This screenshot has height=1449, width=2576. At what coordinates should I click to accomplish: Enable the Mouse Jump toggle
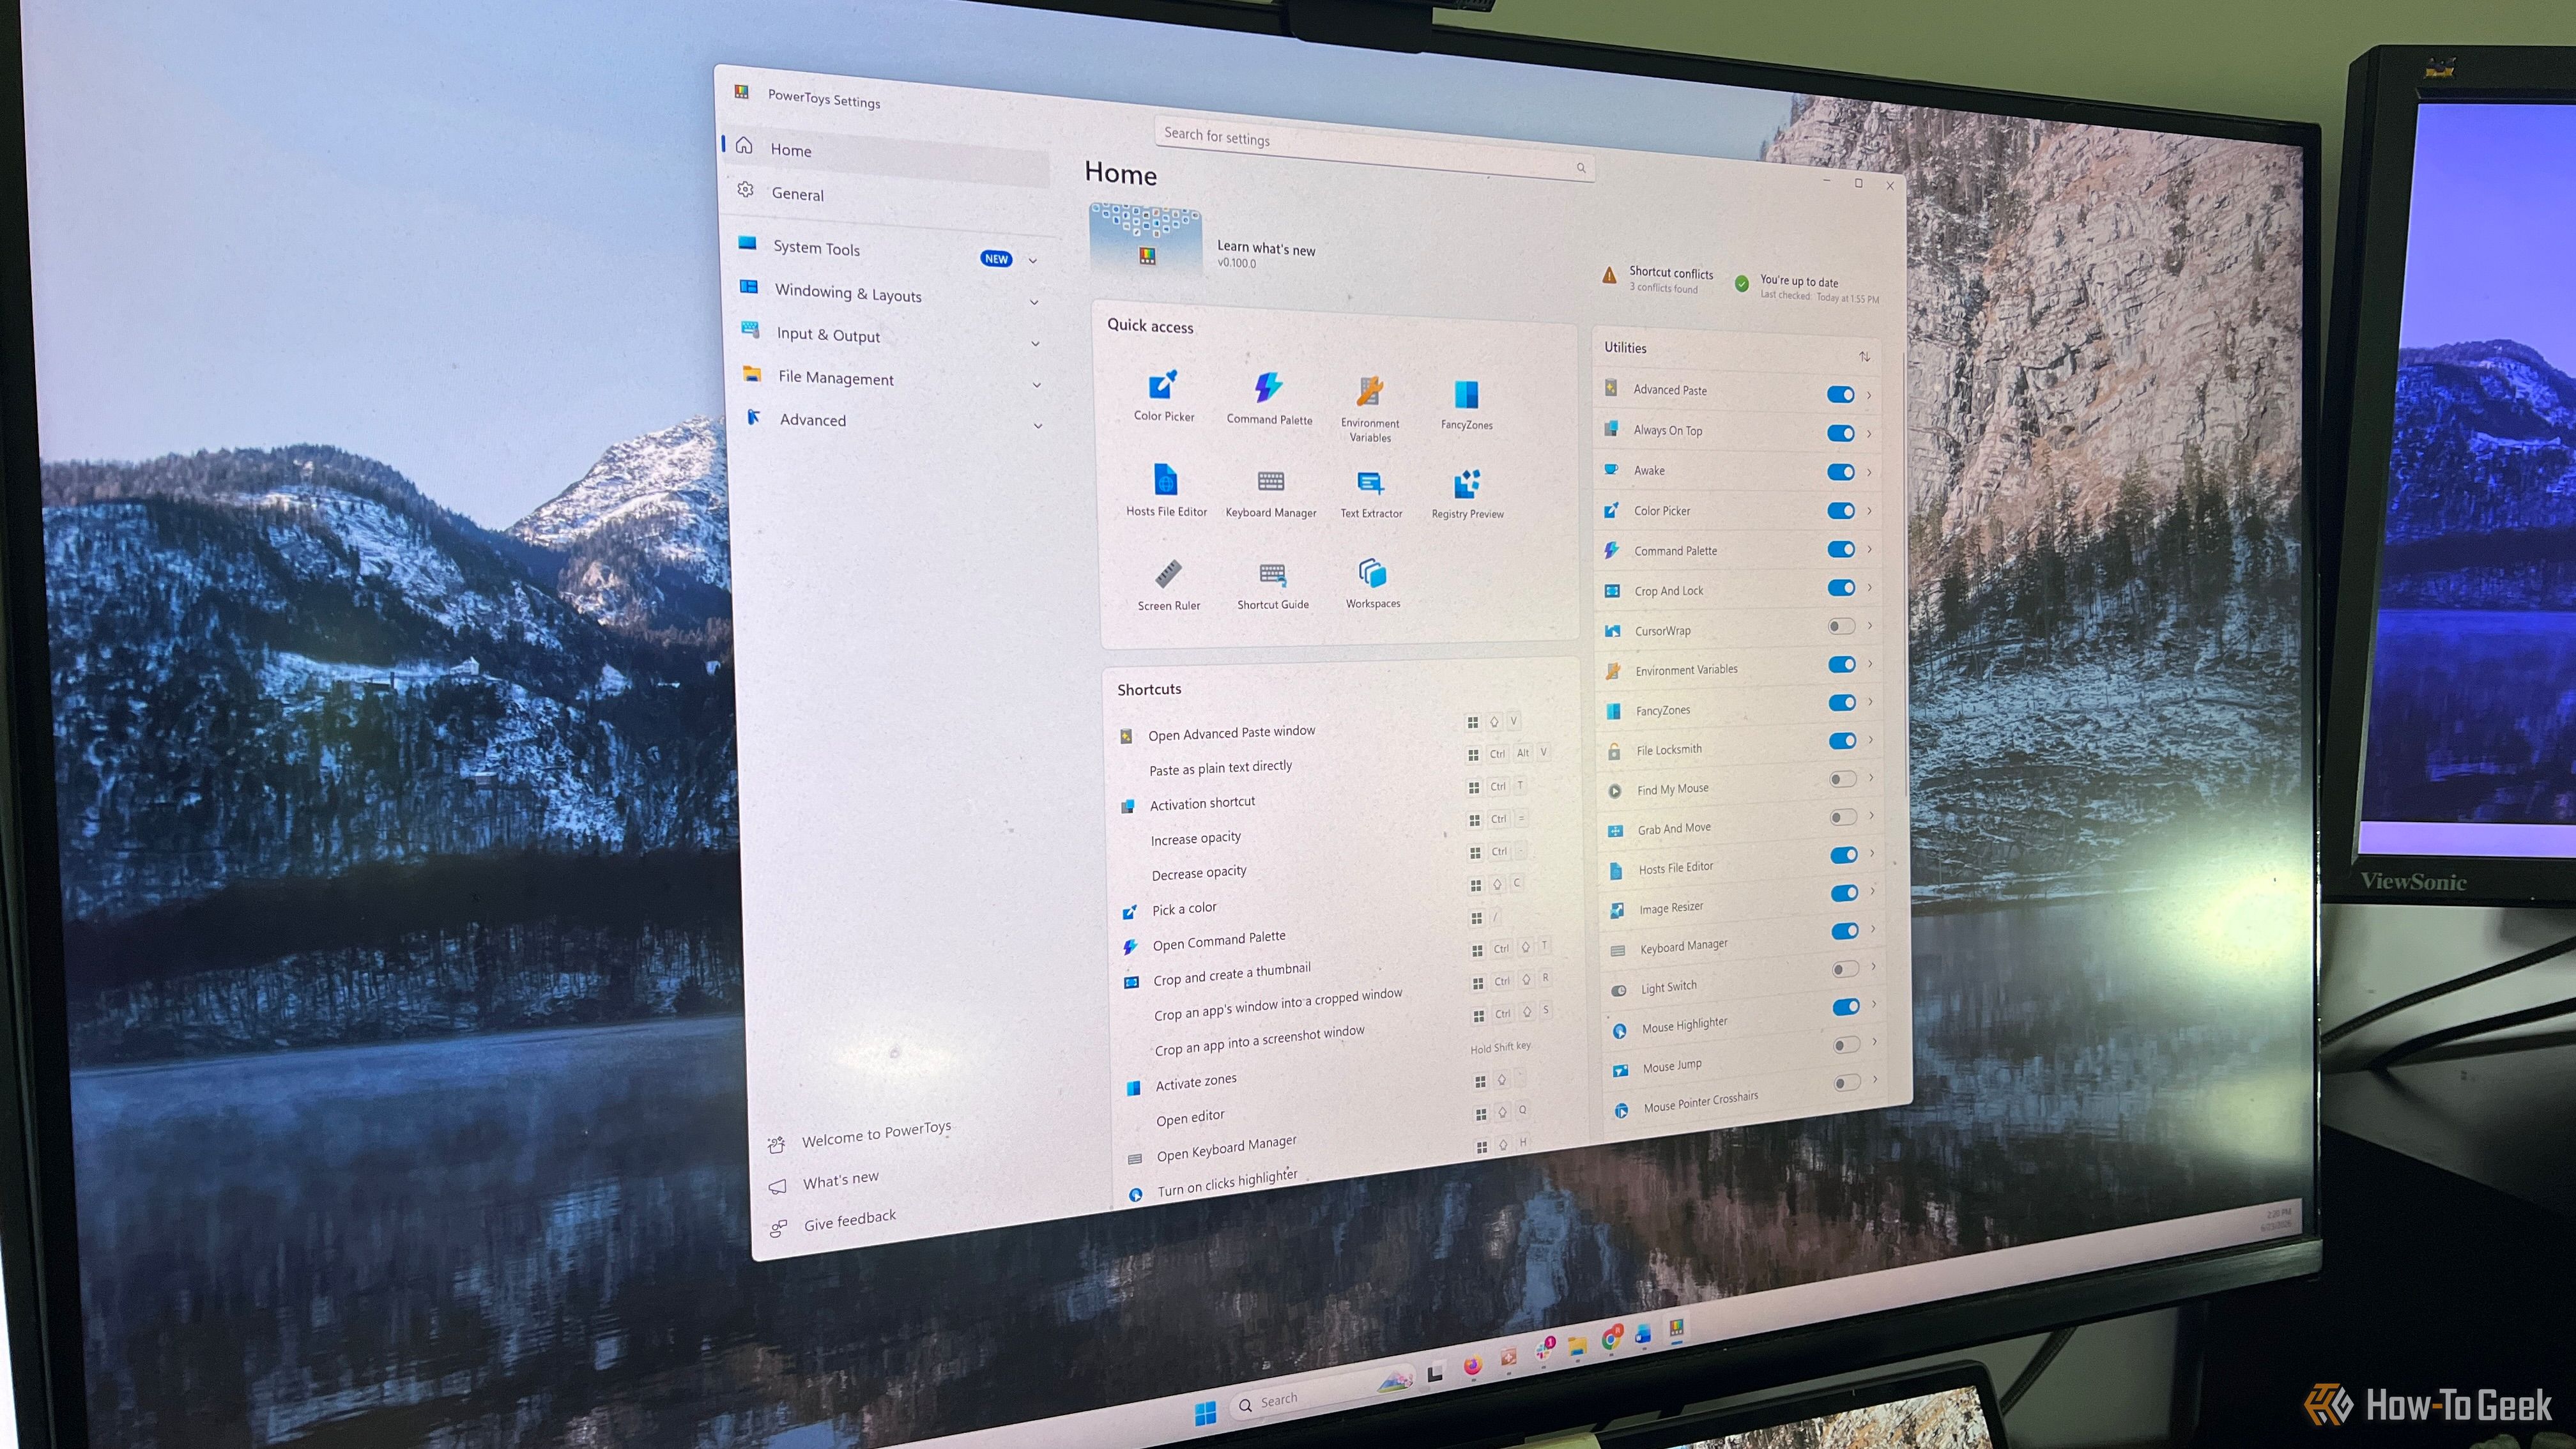pyautogui.click(x=1846, y=1045)
